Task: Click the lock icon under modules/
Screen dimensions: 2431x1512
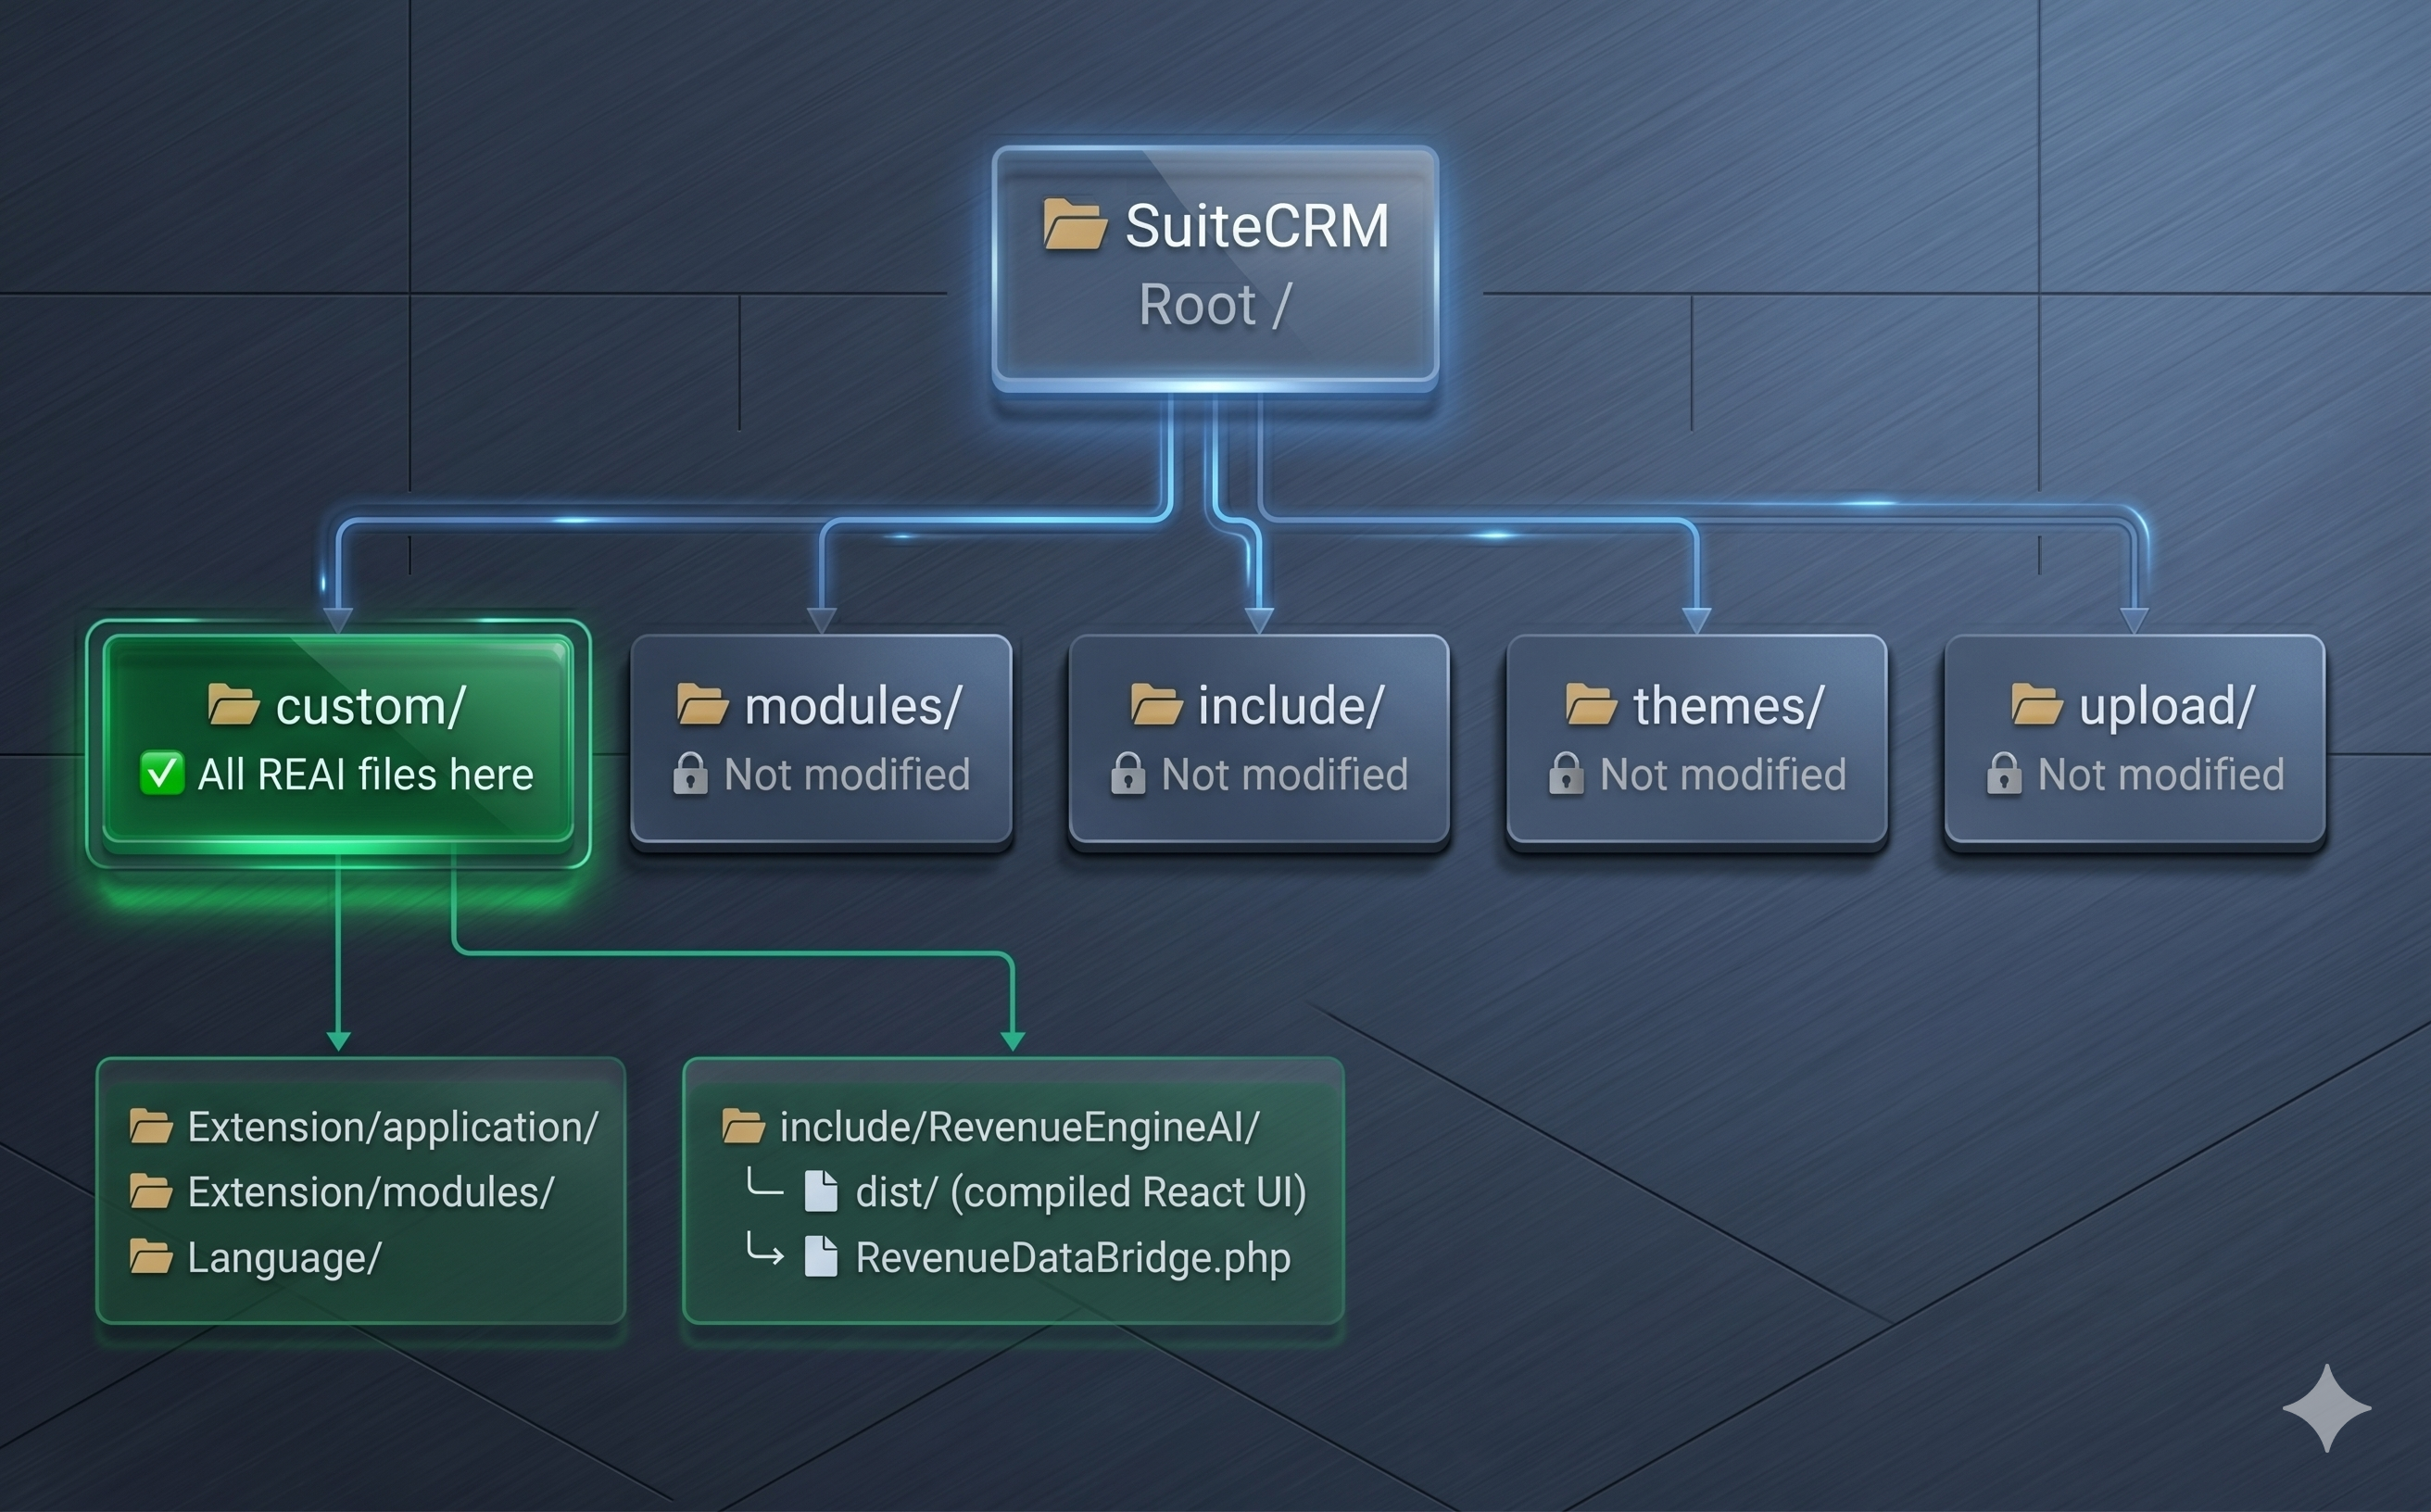Action: (690, 773)
